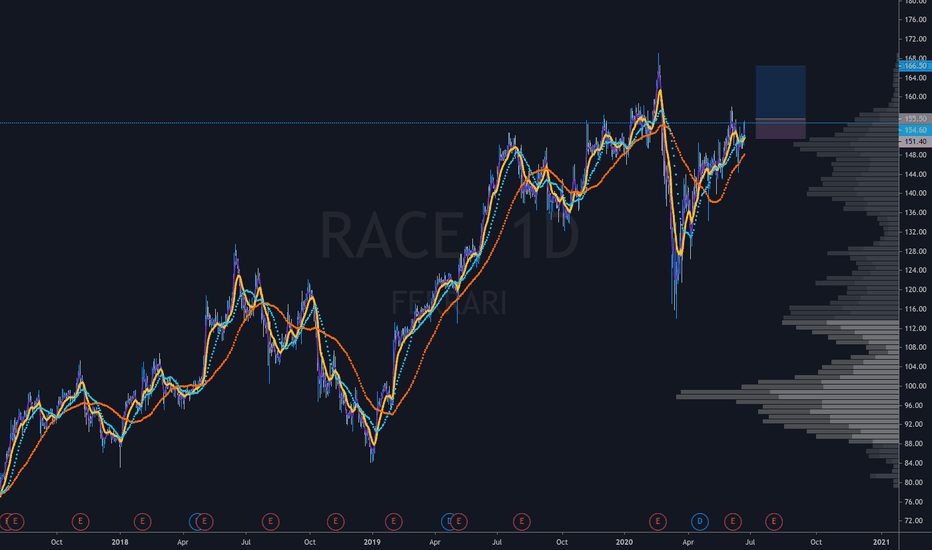Screen dimensions: 932x550
Task: Click the 2019 label on time axis
Action: point(372,542)
